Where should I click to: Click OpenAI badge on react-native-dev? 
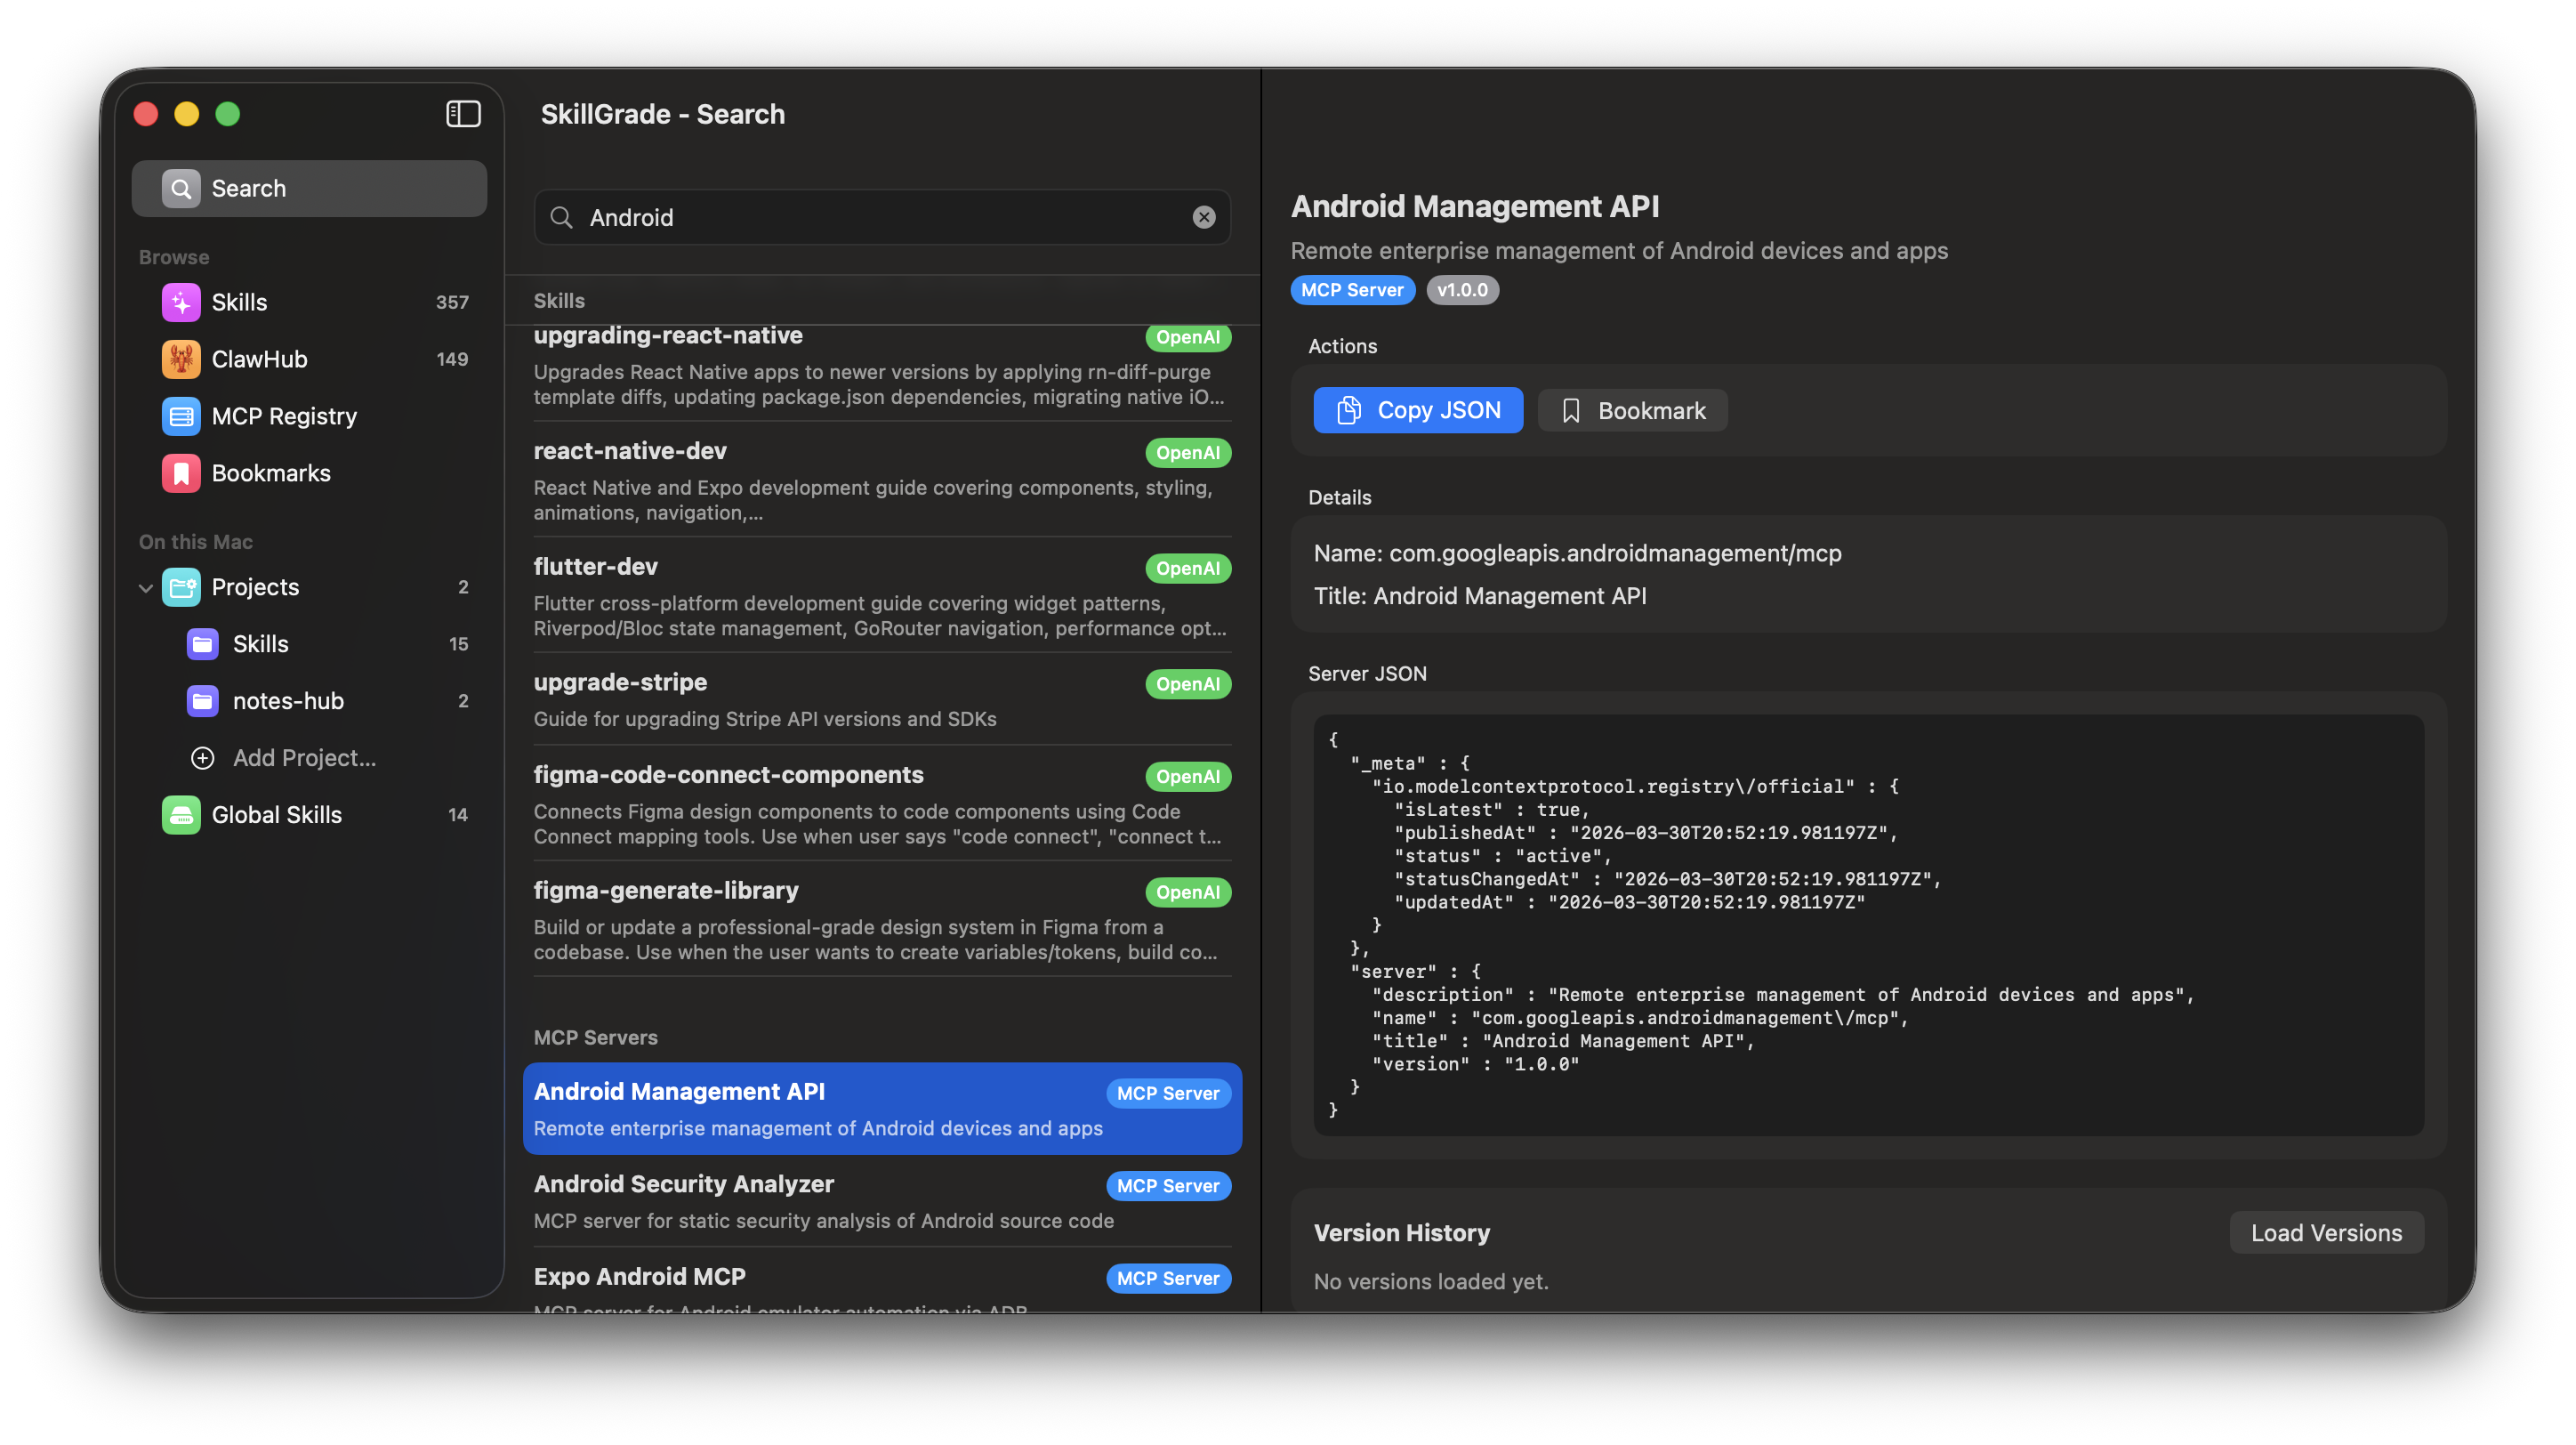[1188, 452]
